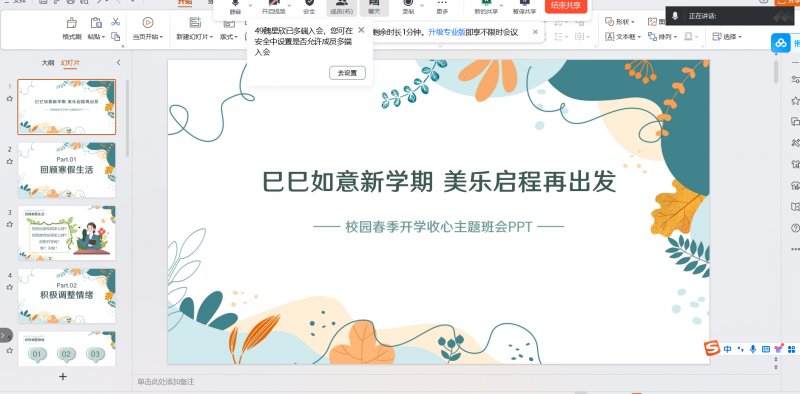Click the 去设置 button in notification

click(x=347, y=73)
